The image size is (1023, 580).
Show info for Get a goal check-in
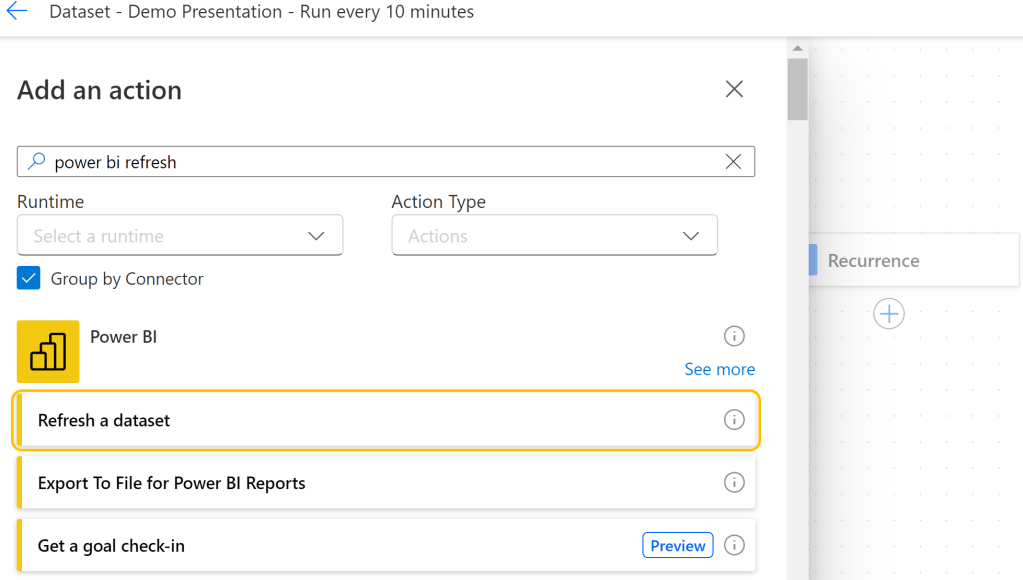[734, 546]
